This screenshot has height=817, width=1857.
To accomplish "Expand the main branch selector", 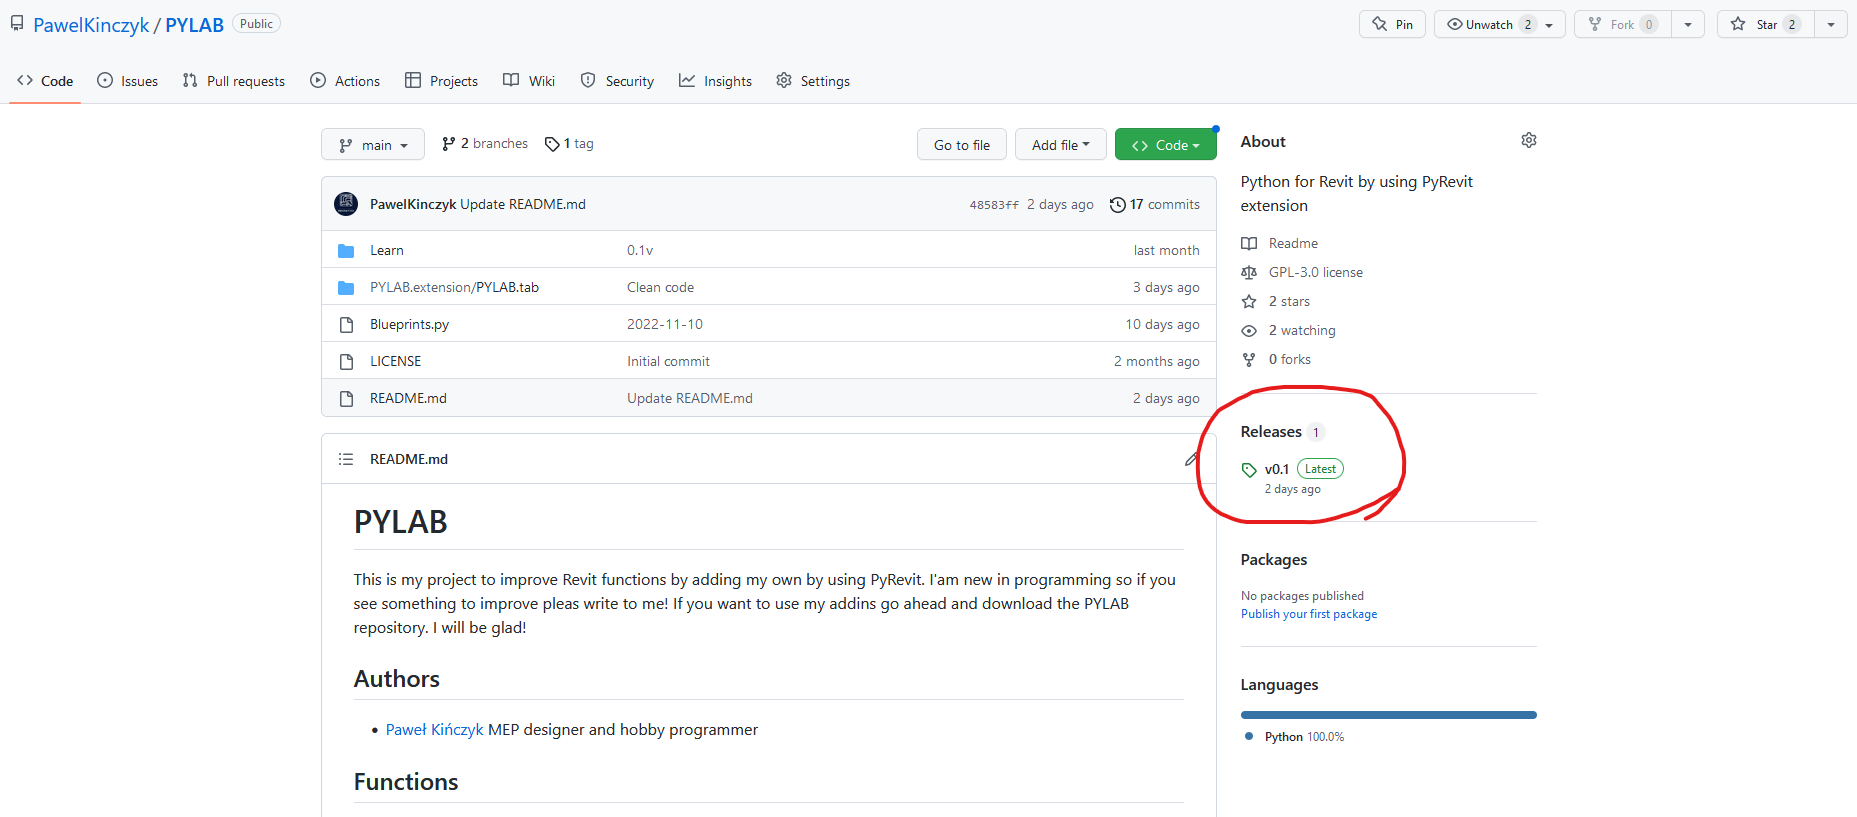I will click(373, 145).
